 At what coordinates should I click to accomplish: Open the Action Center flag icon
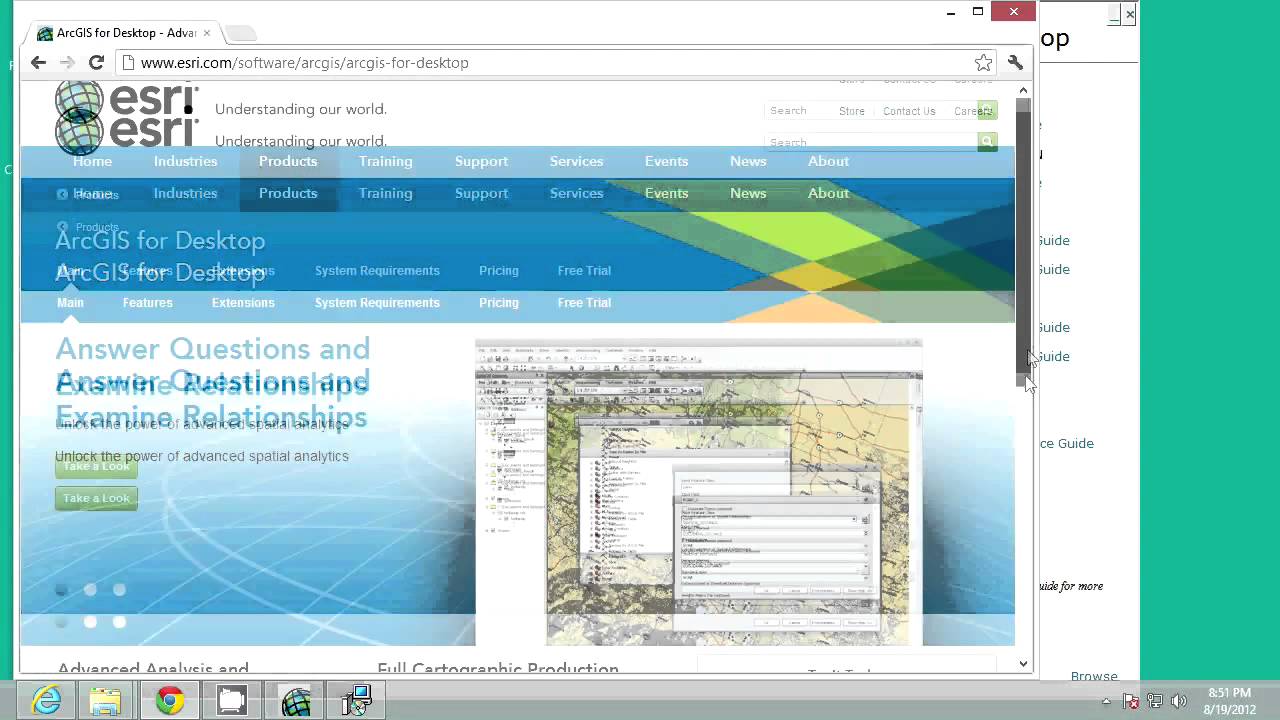coord(1131,701)
